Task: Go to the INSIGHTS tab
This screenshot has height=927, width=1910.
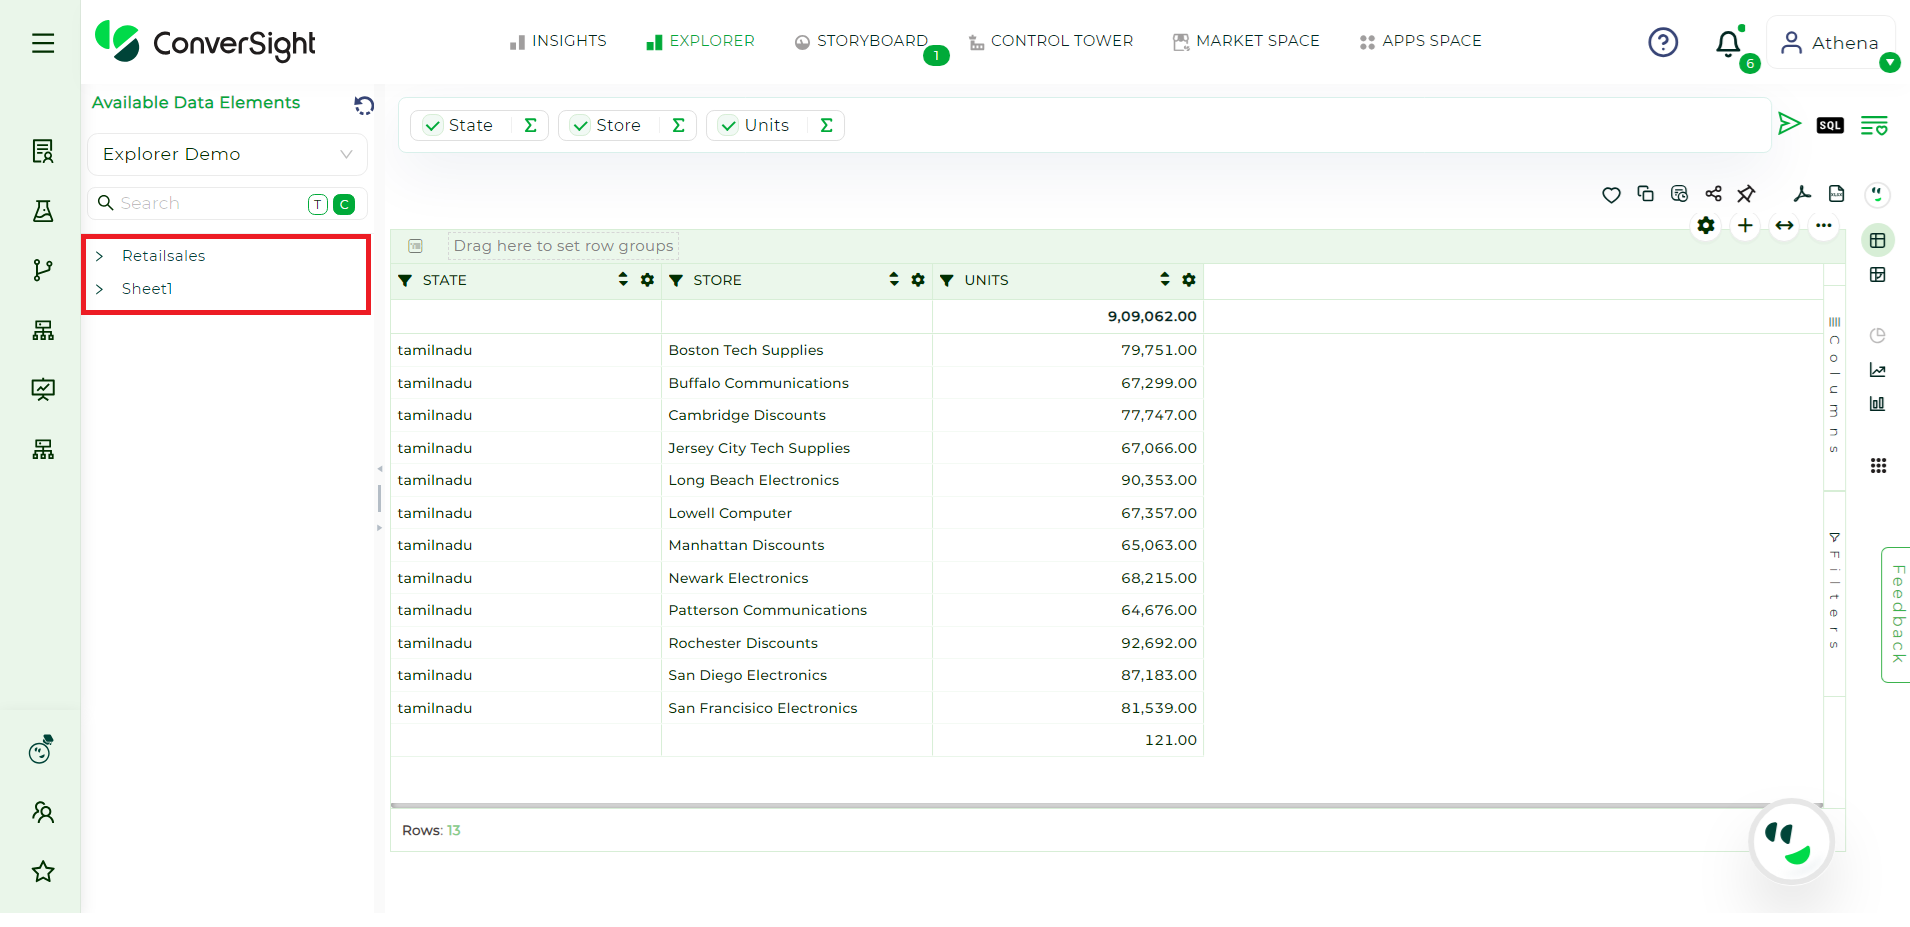Action: pyautogui.click(x=558, y=41)
